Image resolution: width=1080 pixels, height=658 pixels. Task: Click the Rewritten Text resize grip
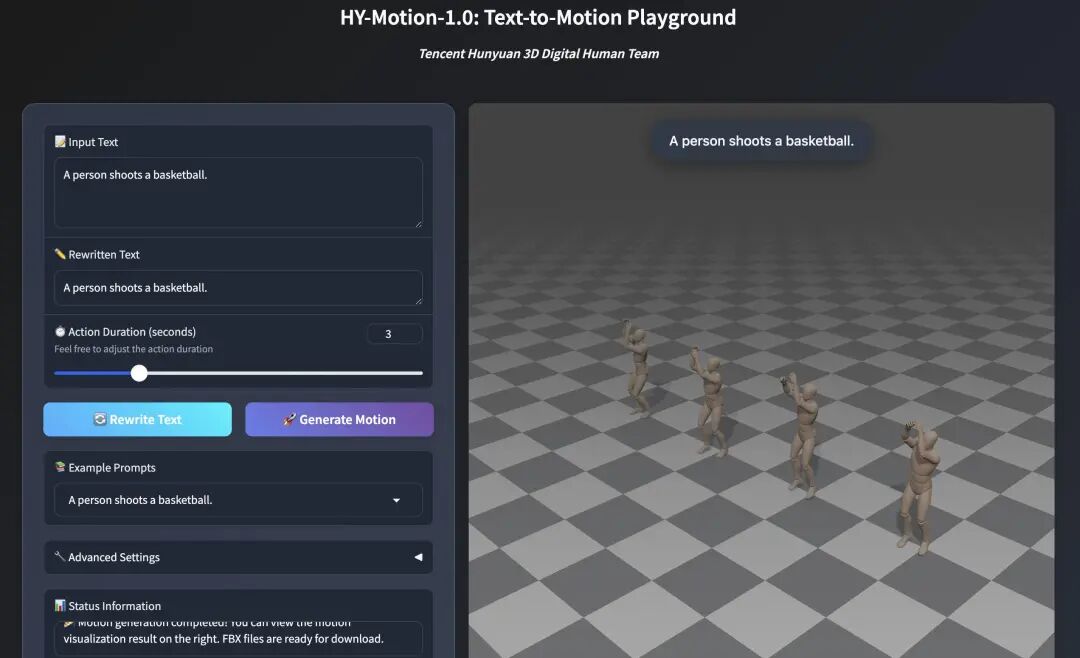418,300
